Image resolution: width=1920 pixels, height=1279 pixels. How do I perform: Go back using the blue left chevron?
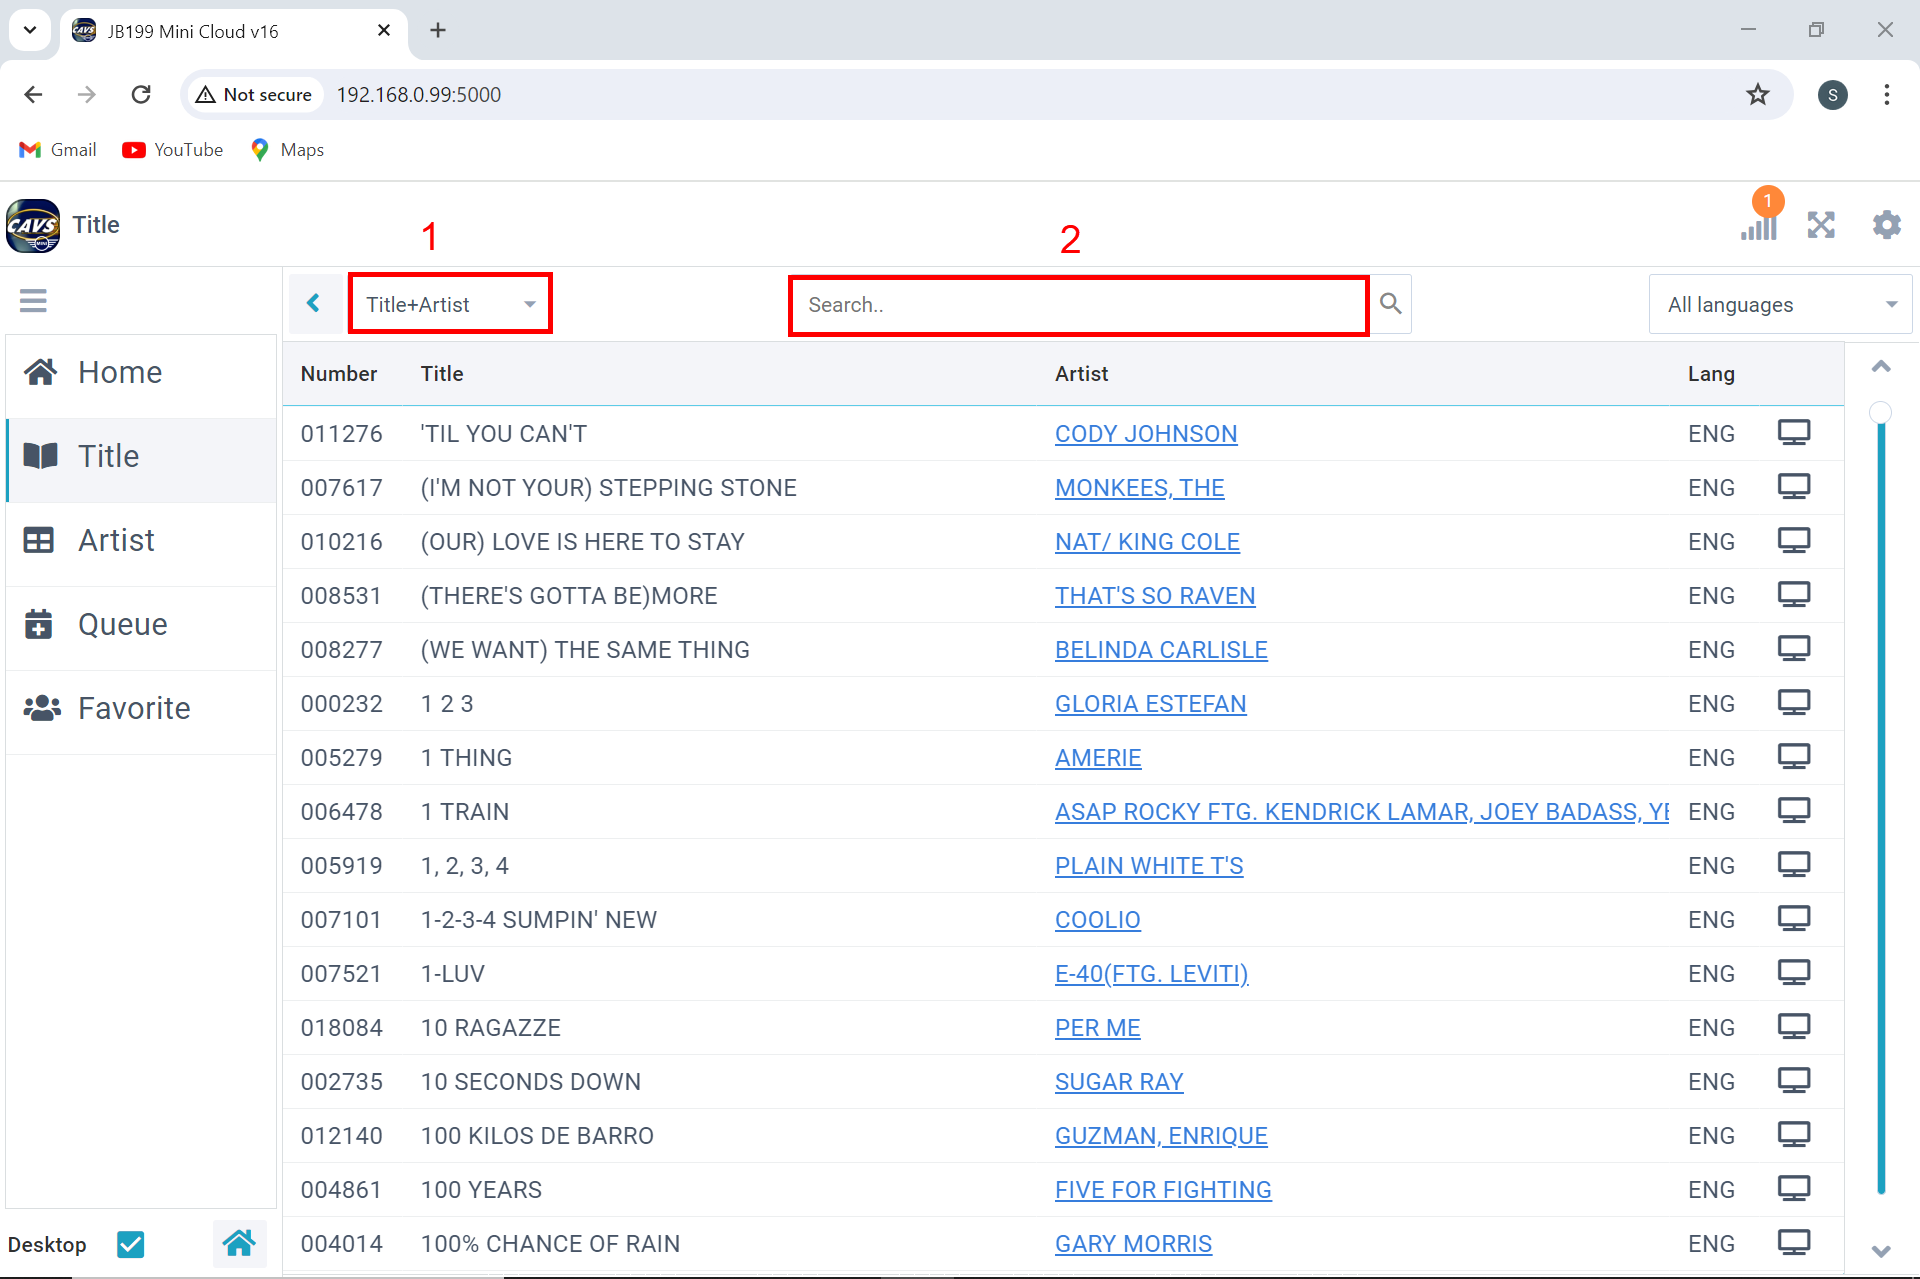pos(314,303)
